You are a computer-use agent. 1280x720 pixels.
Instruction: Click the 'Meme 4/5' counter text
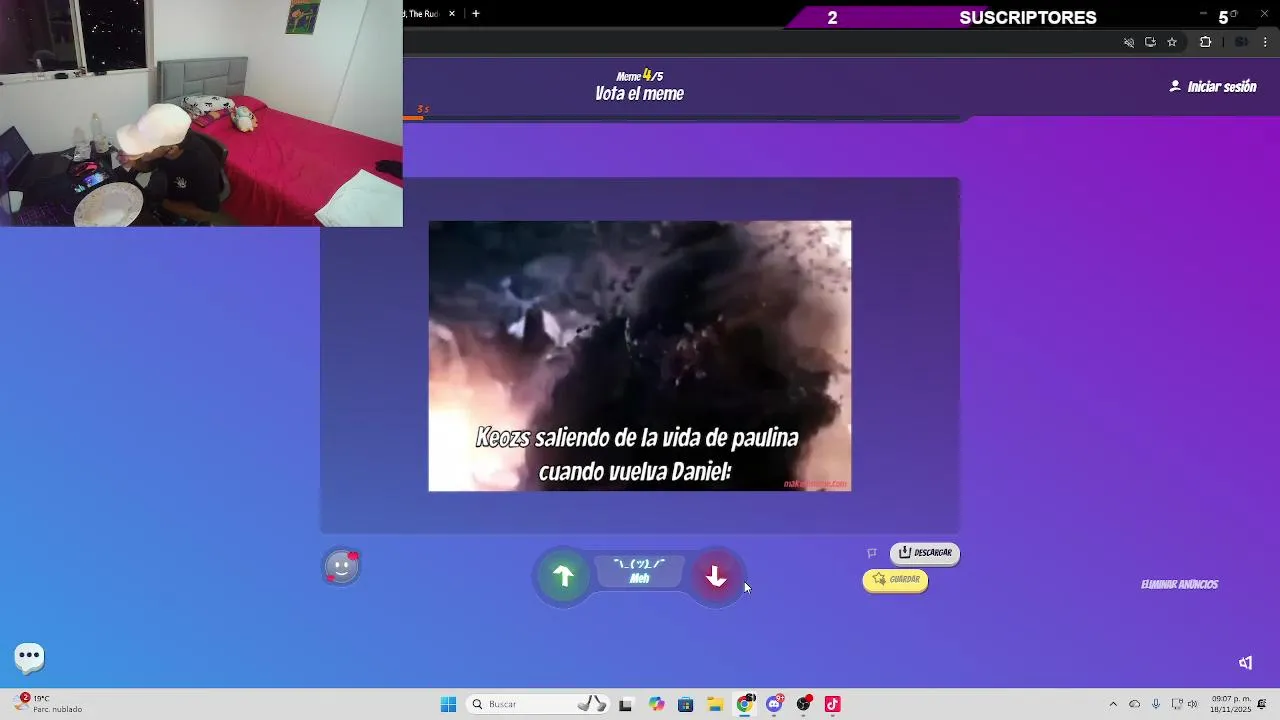[x=640, y=76]
